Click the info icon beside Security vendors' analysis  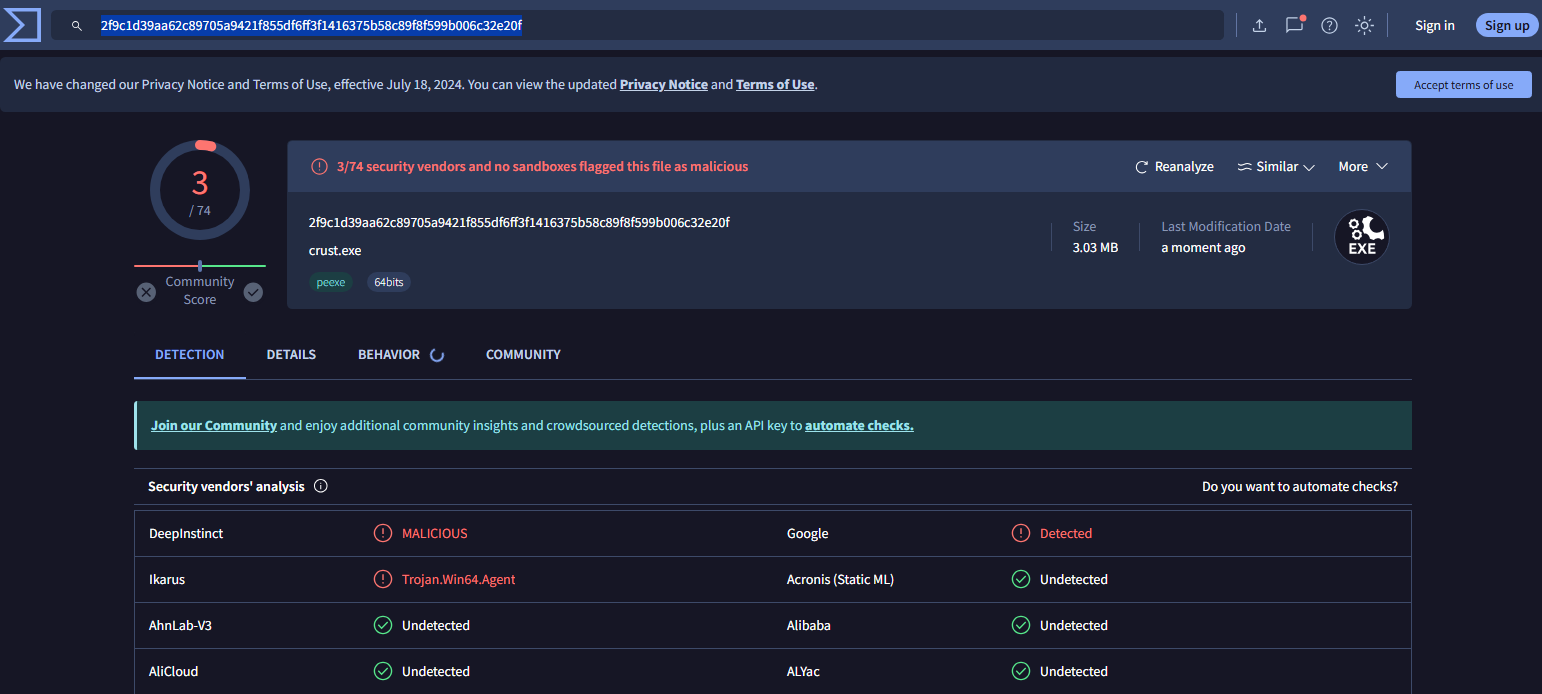(x=321, y=487)
